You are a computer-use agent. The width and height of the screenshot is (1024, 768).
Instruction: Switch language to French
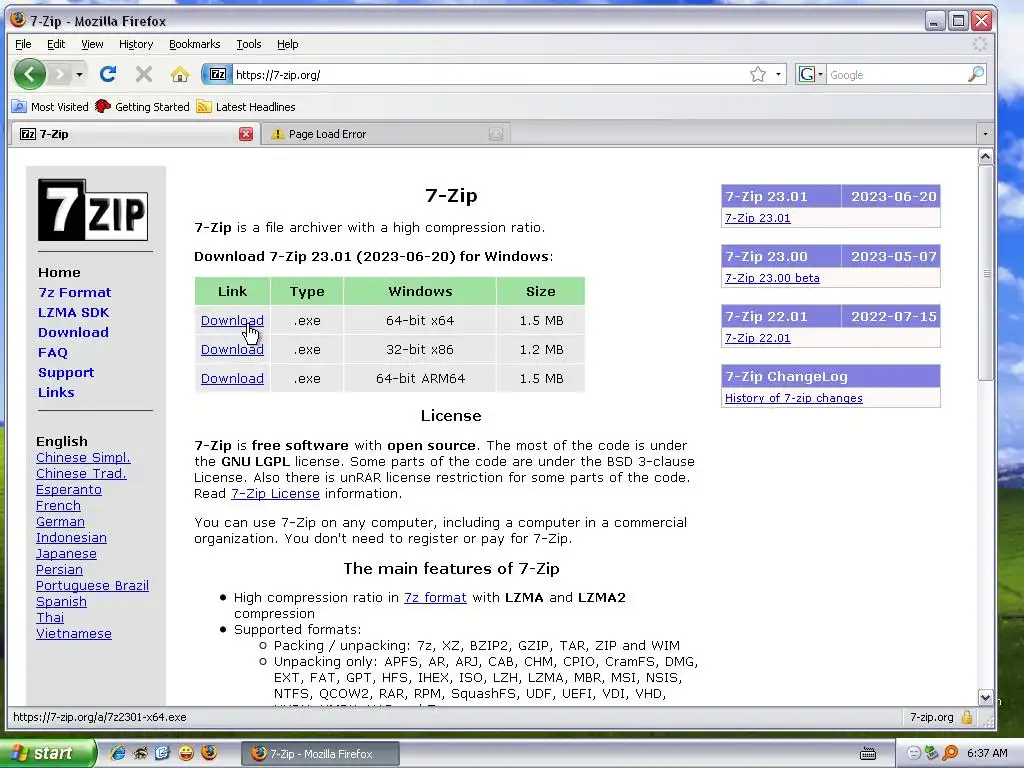pyautogui.click(x=58, y=505)
